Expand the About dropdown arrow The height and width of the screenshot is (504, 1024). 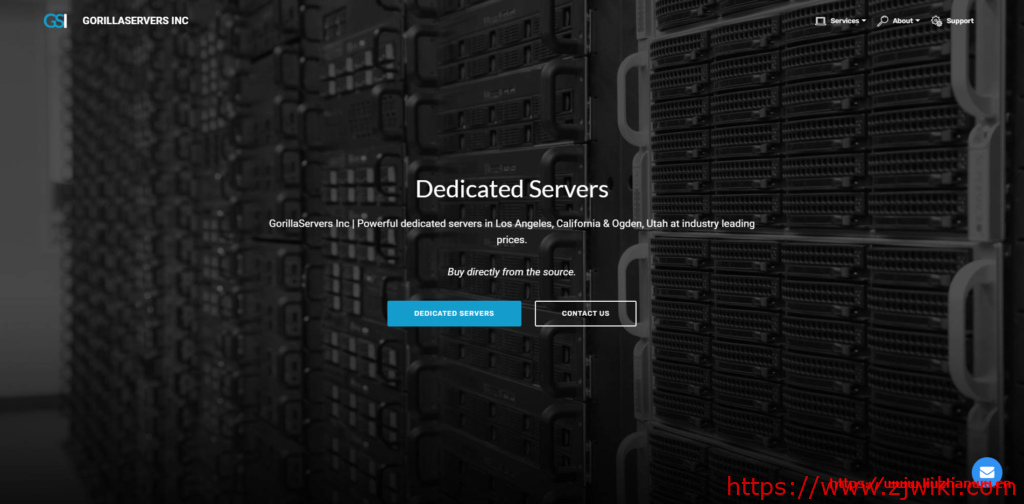tap(918, 21)
